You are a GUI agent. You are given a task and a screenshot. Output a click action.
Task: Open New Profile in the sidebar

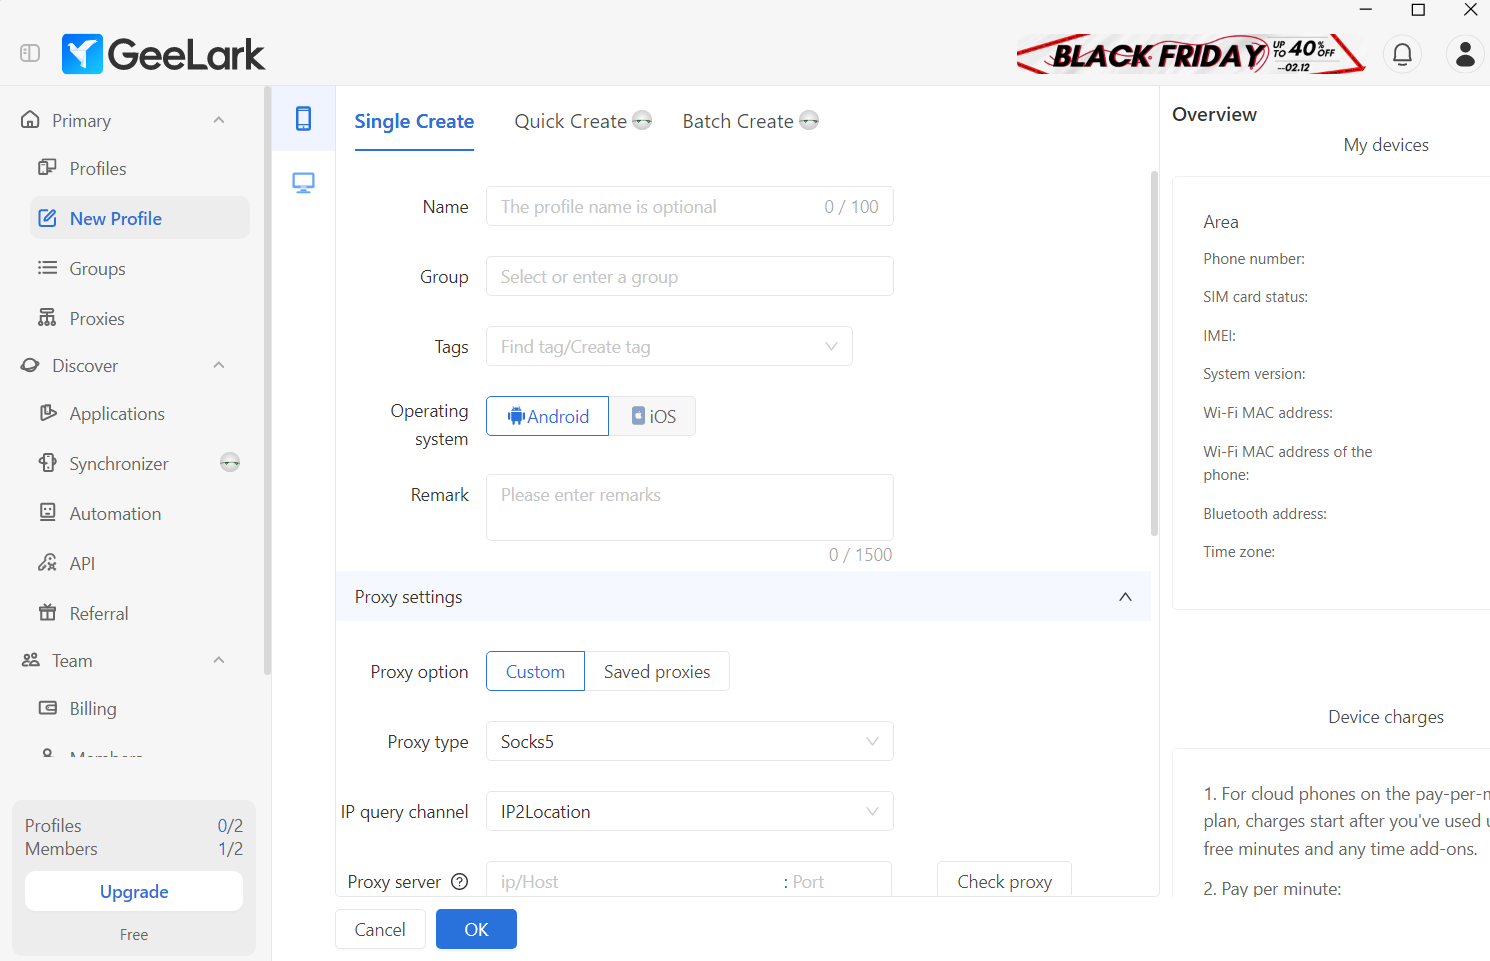tap(140, 218)
